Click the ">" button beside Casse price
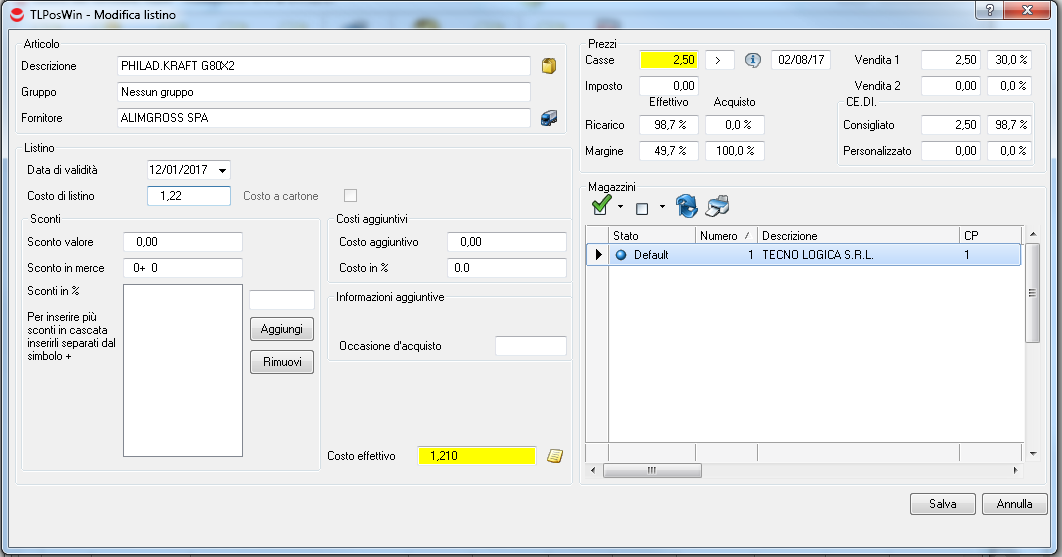 coord(720,60)
